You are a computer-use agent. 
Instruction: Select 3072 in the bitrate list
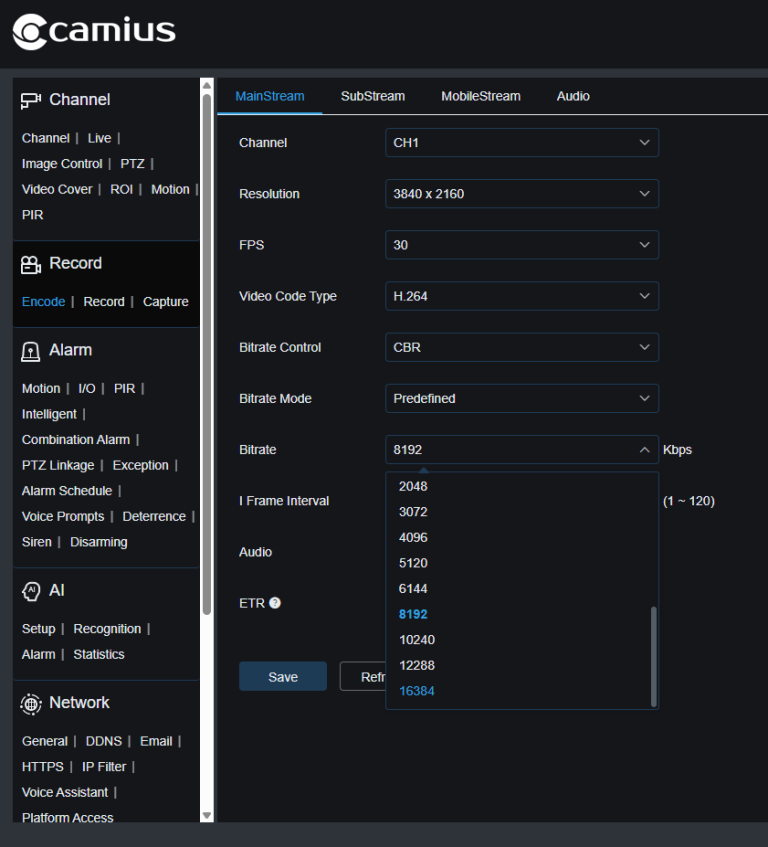pyautogui.click(x=413, y=512)
